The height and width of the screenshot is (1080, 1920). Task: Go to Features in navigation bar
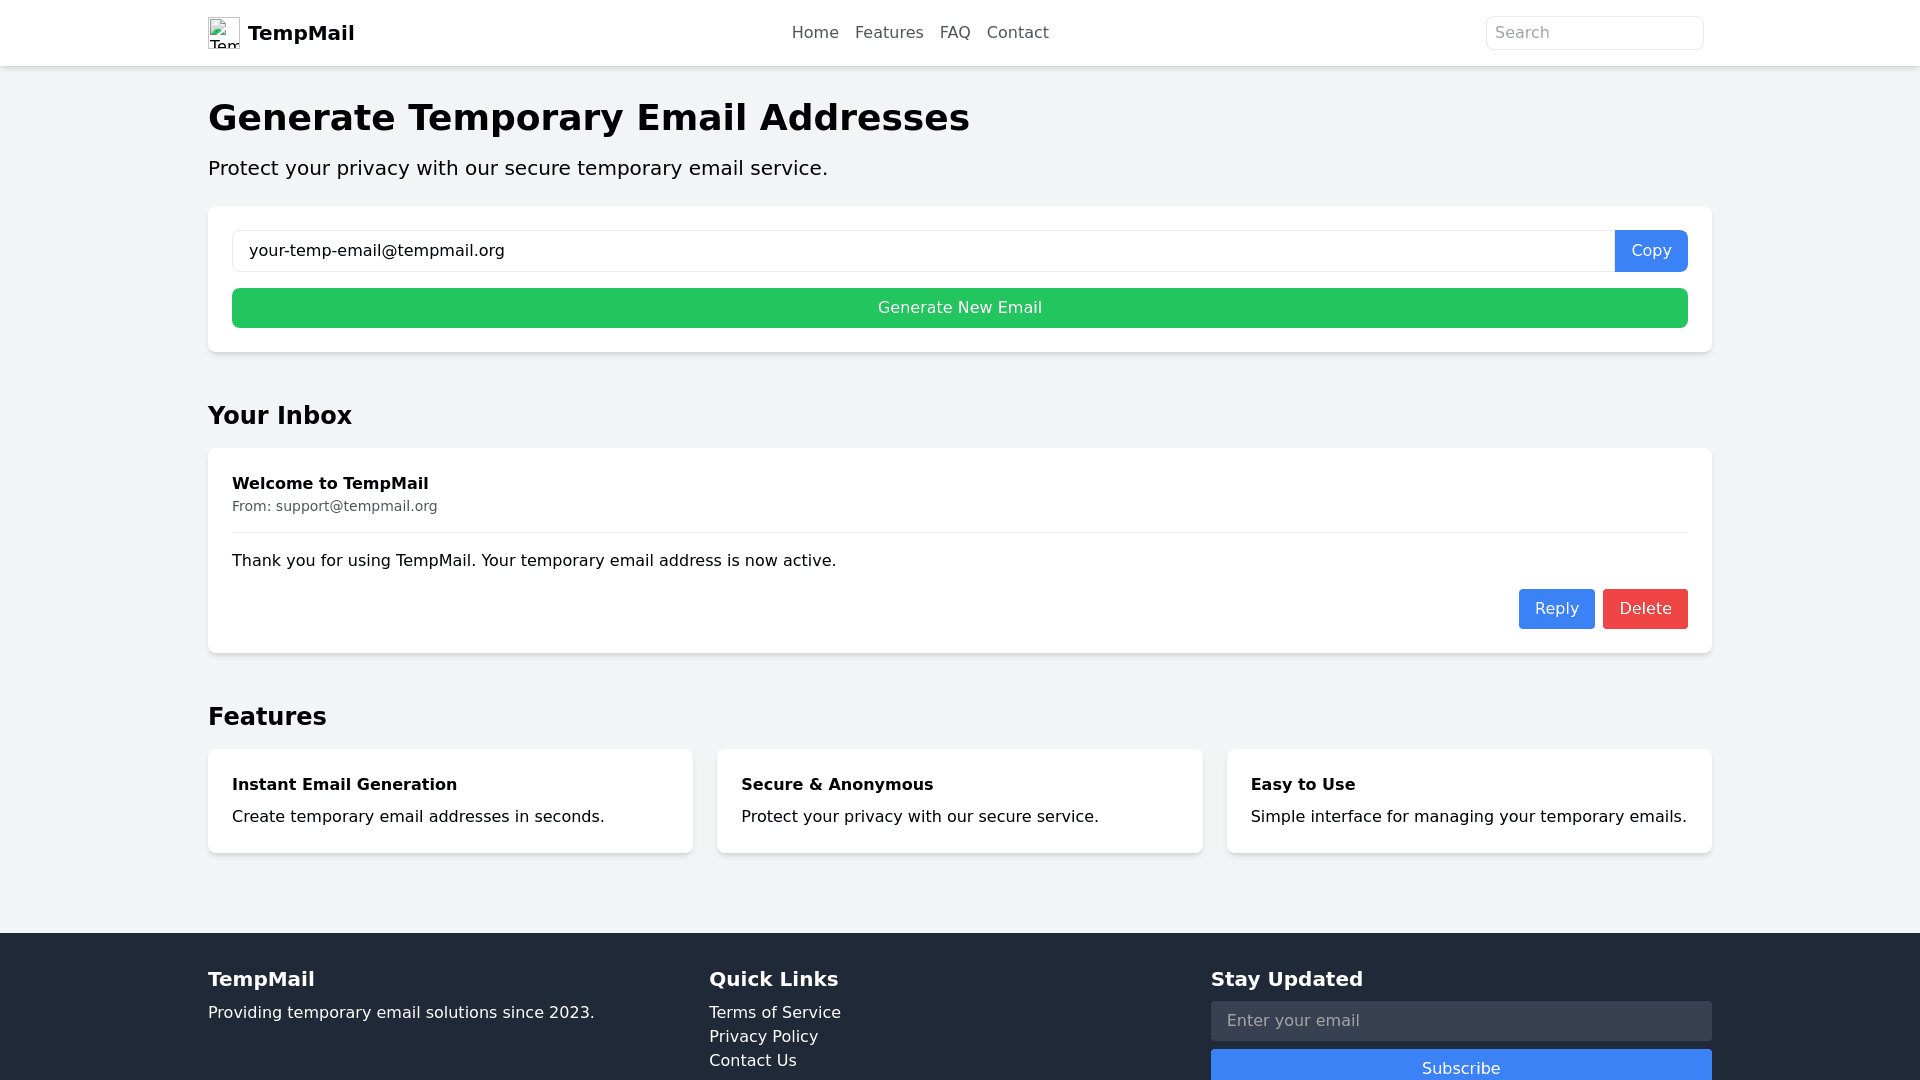(x=889, y=33)
